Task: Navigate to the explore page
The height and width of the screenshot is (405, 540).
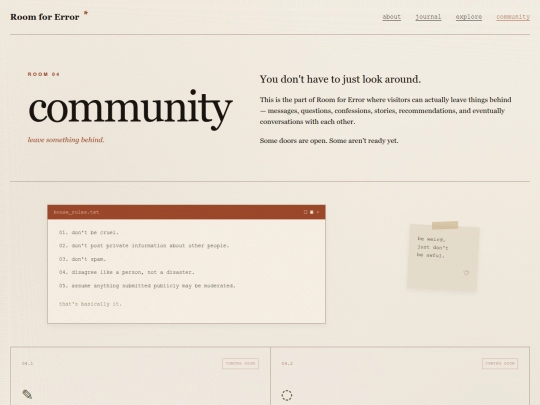Action: click(469, 17)
